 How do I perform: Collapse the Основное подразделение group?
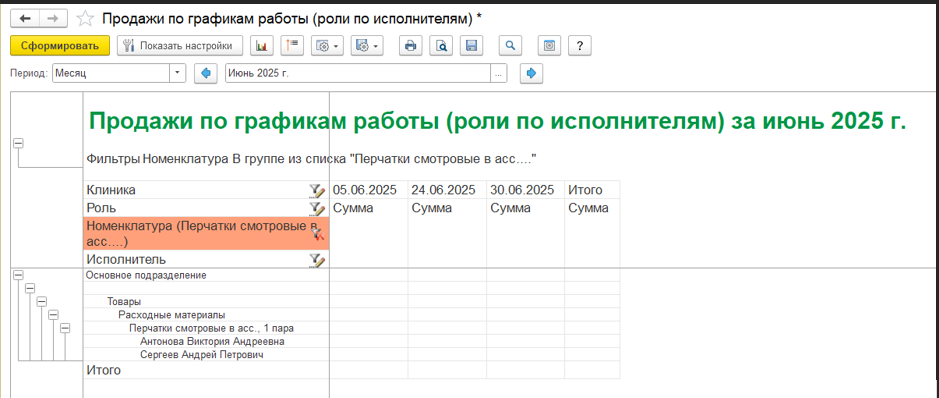coord(18,275)
